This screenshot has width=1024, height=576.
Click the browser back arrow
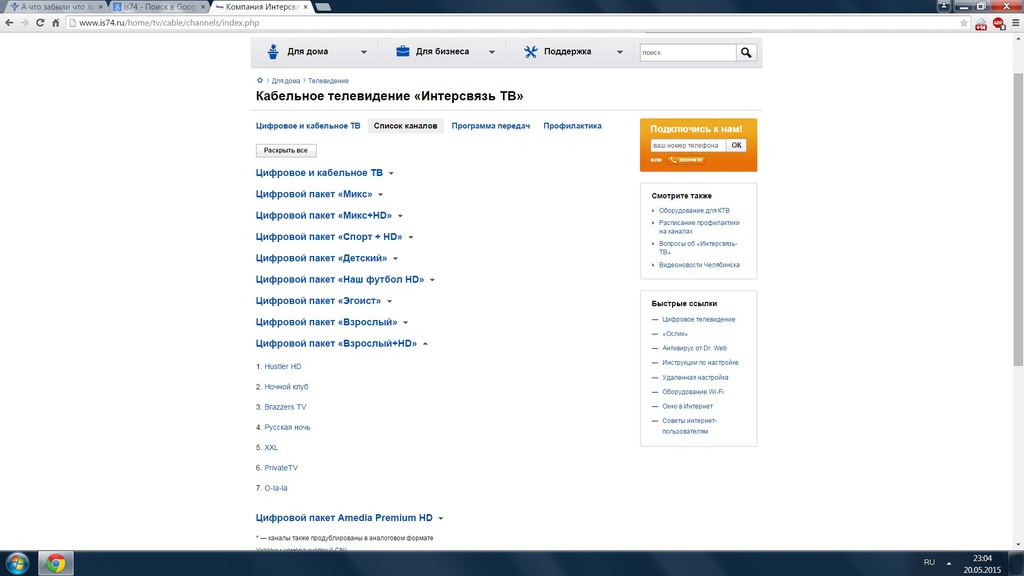[x=9, y=23]
